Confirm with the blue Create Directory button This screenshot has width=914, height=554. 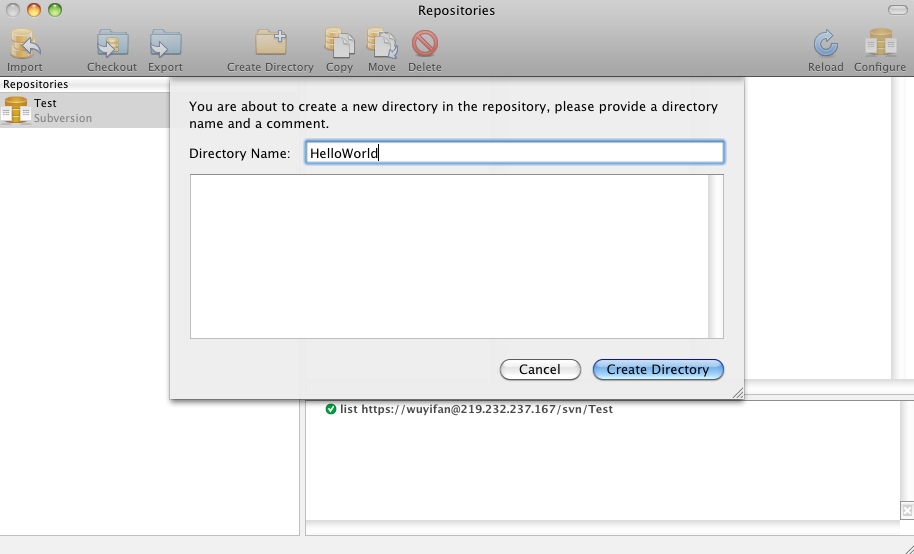coord(658,370)
